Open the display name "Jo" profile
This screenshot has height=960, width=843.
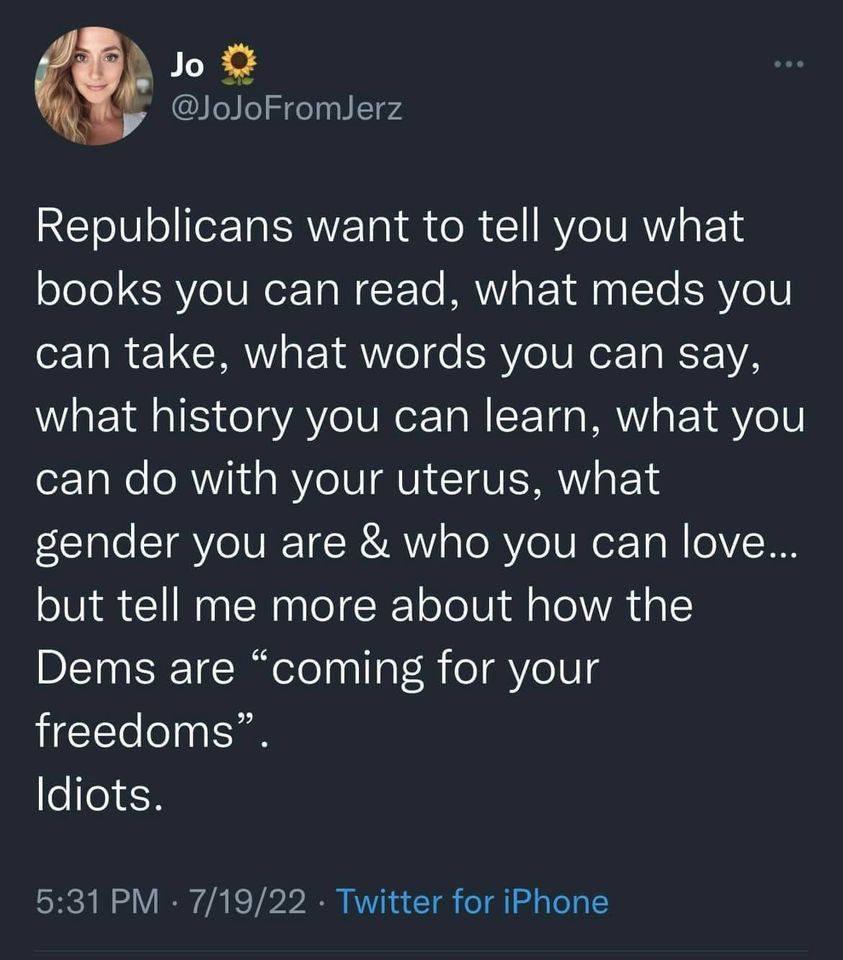(x=187, y=64)
